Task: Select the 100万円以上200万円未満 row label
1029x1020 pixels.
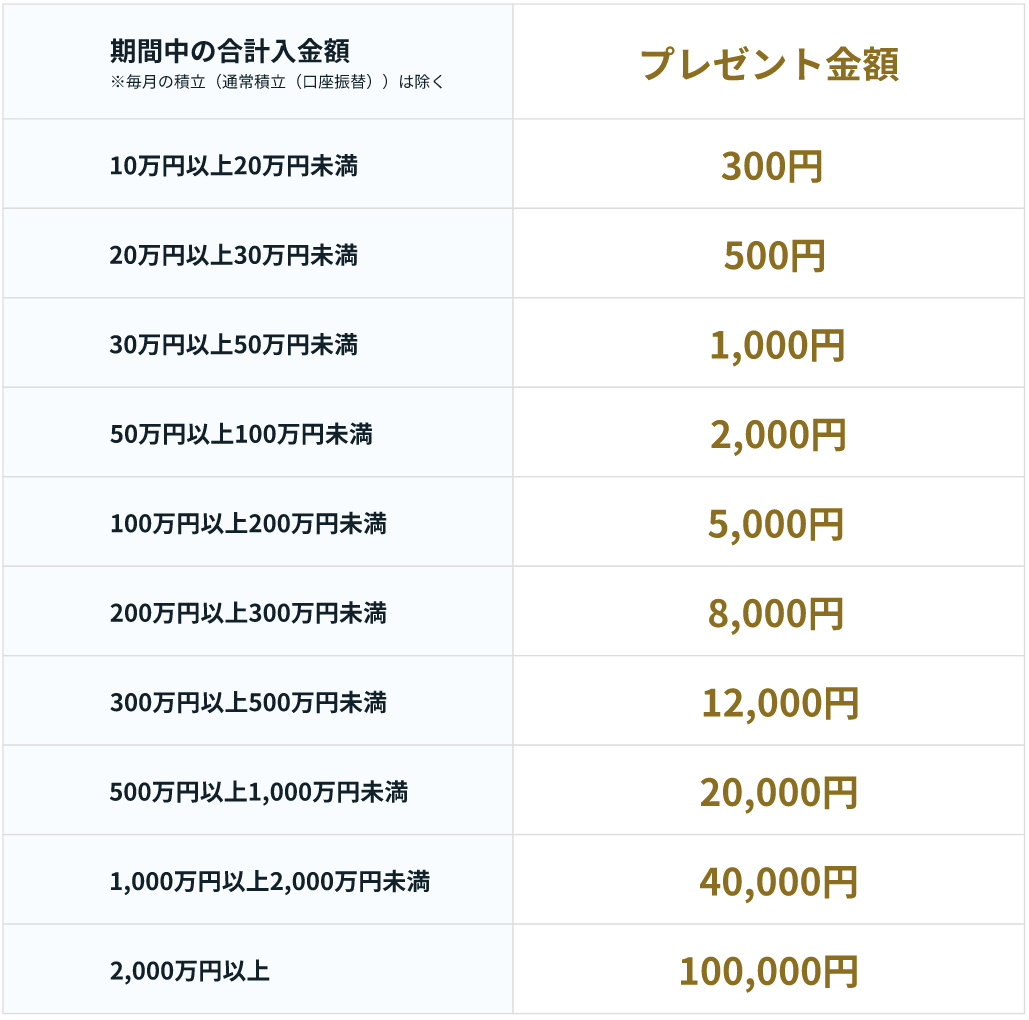Action: (x=248, y=524)
